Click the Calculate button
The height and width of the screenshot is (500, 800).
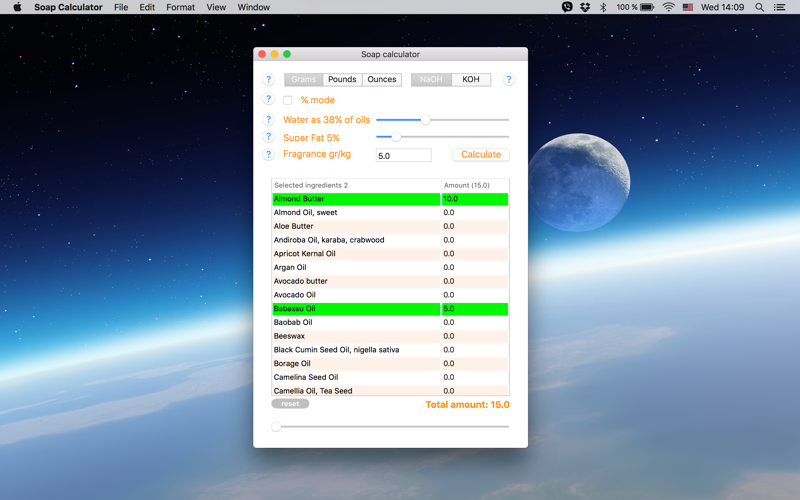[x=481, y=155]
